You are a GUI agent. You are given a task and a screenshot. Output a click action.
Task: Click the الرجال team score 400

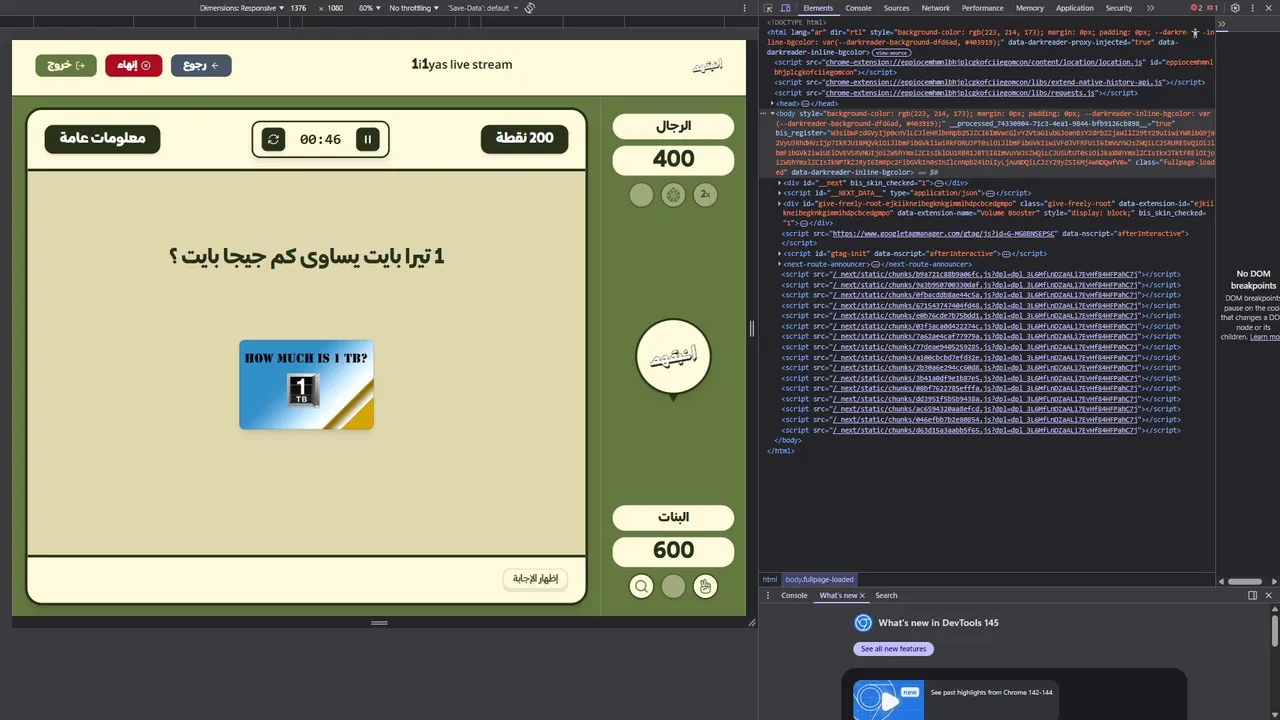tap(673, 160)
